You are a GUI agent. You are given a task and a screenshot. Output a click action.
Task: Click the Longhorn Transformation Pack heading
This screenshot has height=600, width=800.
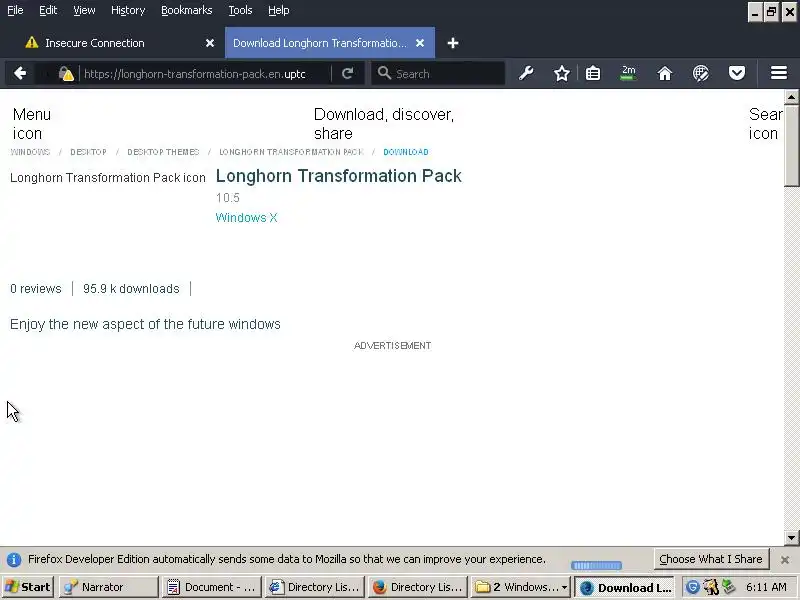coord(339,176)
